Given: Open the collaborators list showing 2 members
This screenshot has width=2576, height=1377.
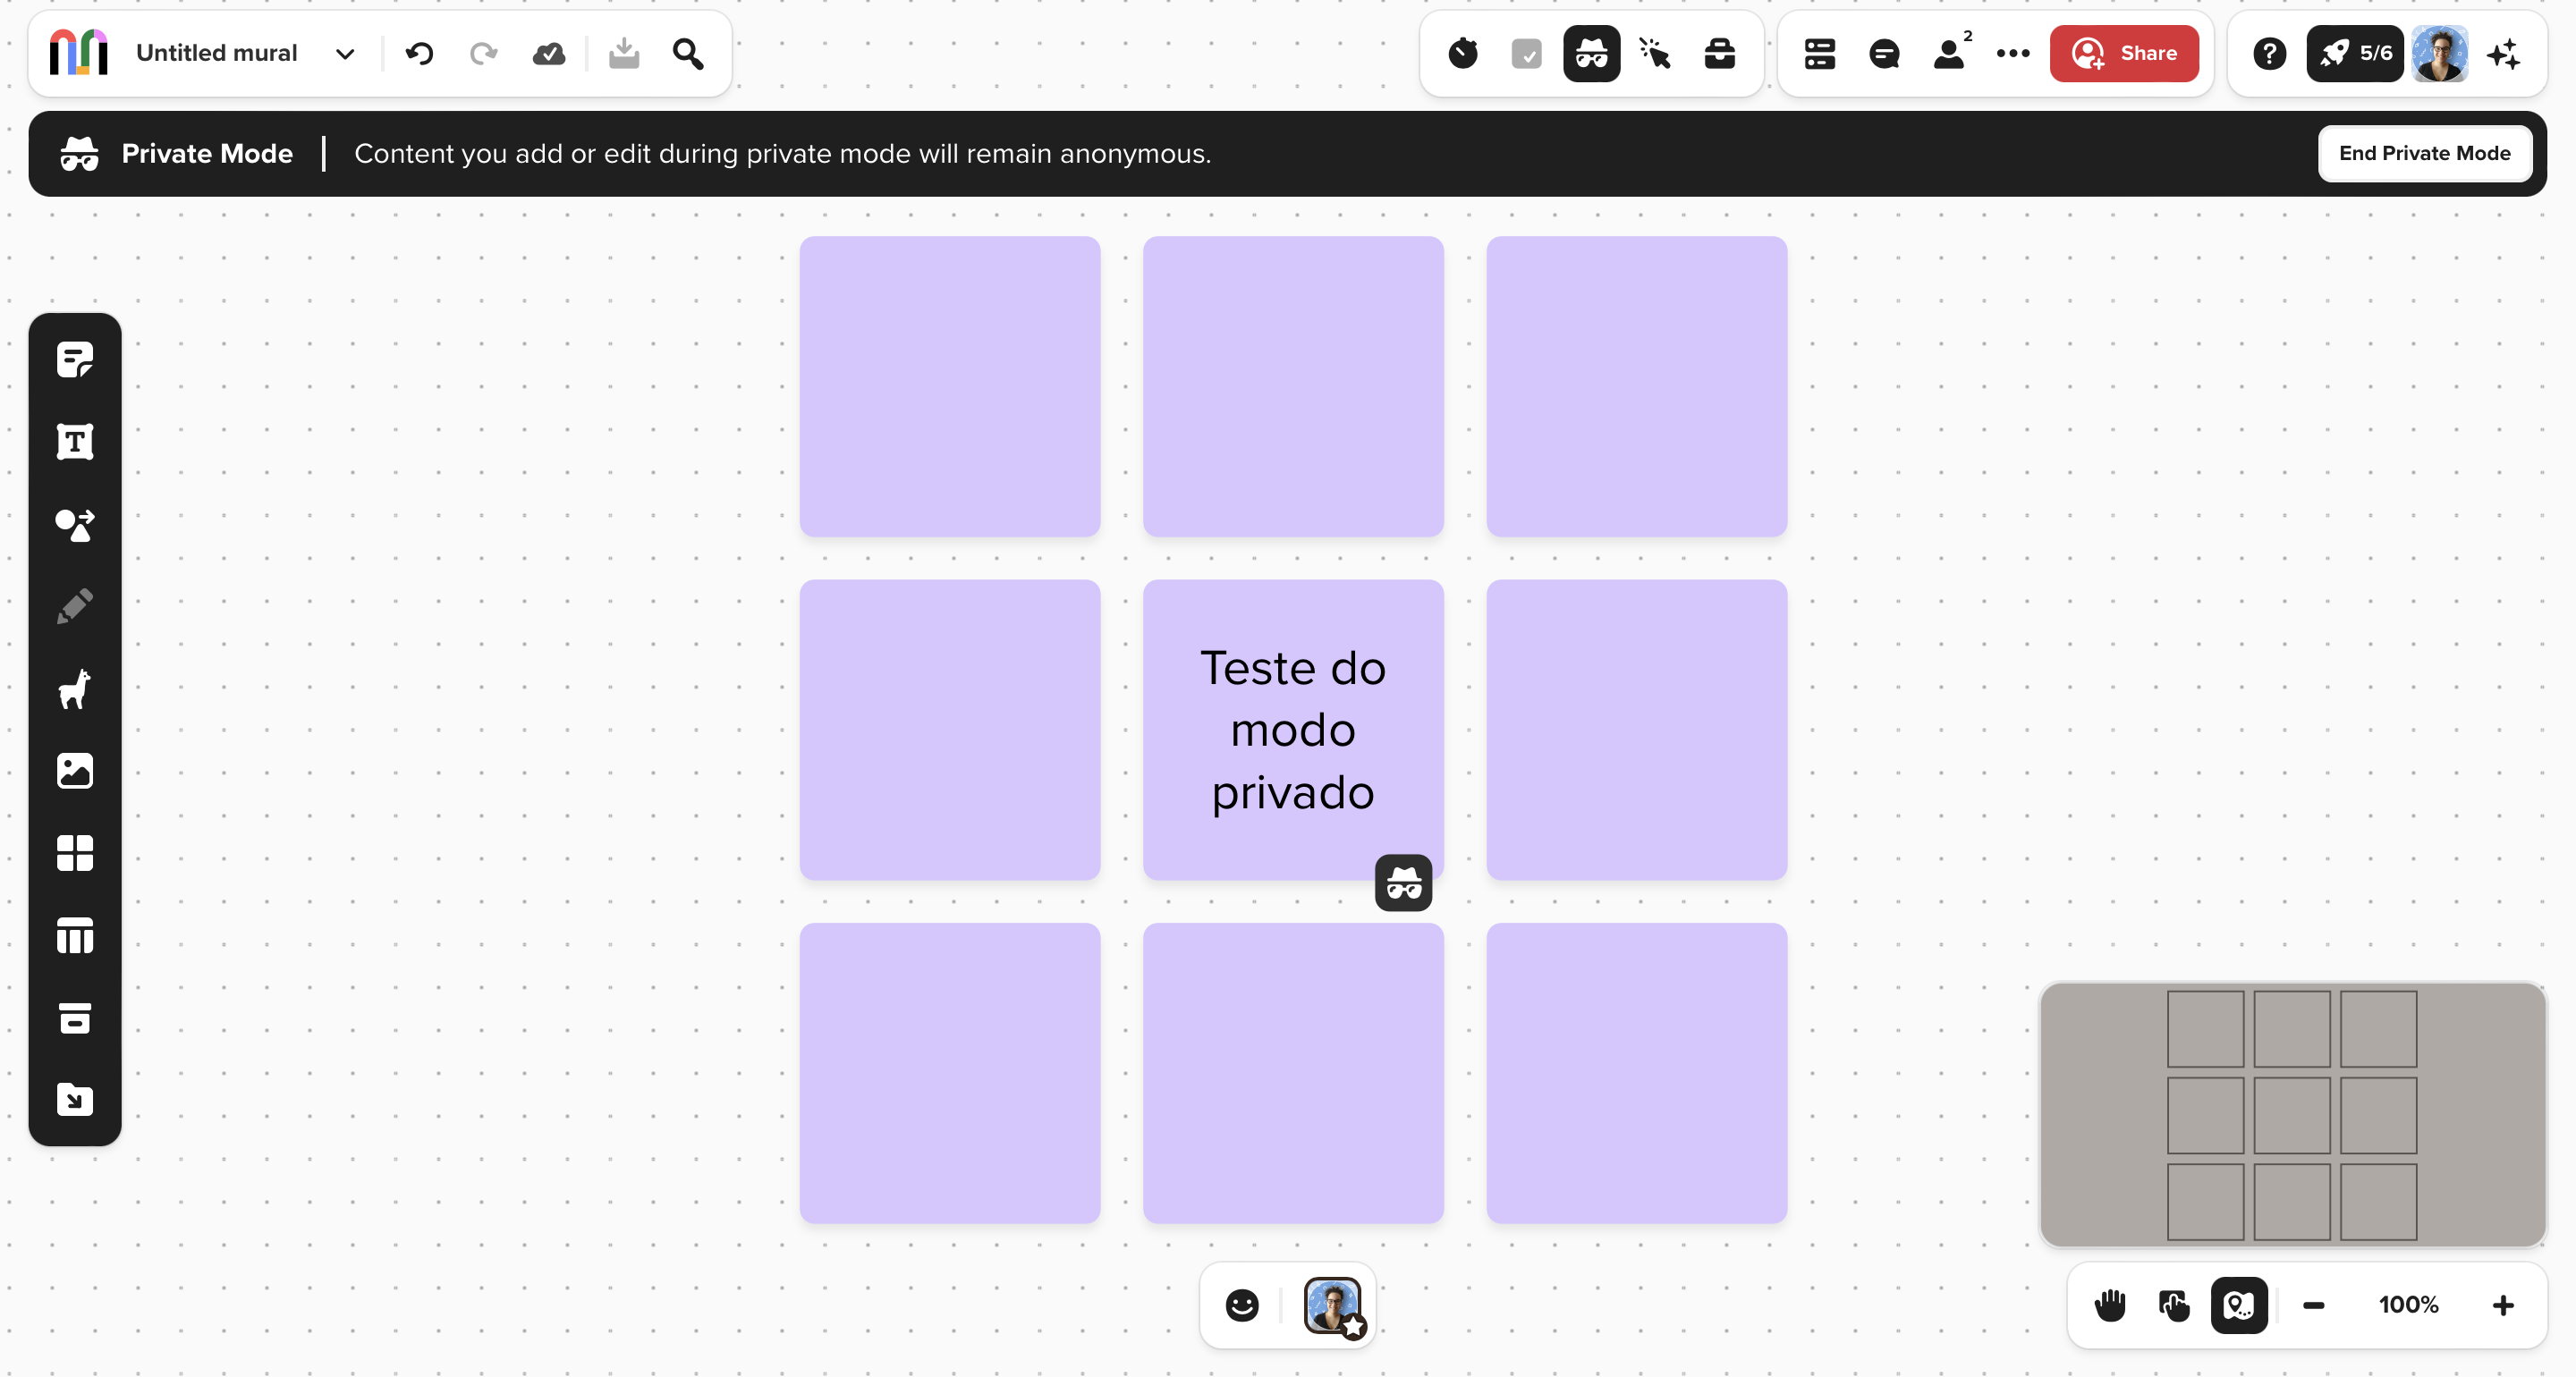Looking at the screenshot, I should (1950, 53).
